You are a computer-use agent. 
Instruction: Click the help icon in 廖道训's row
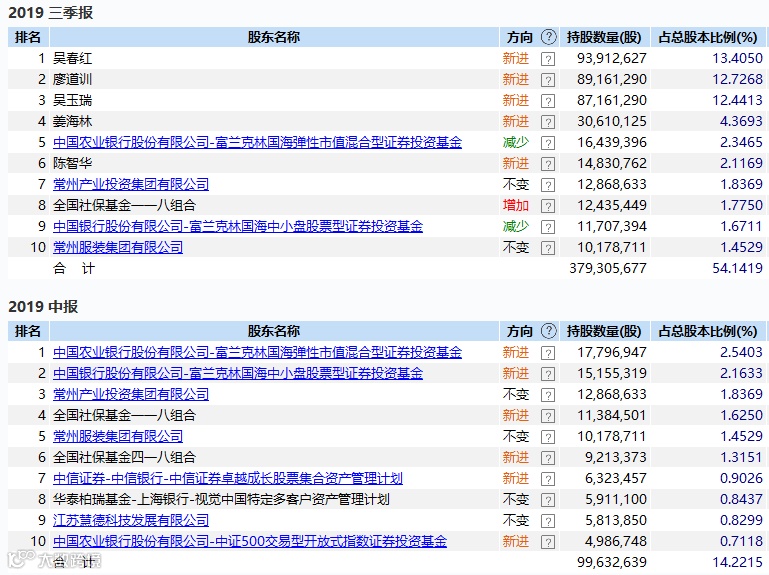(x=548, y=80)
